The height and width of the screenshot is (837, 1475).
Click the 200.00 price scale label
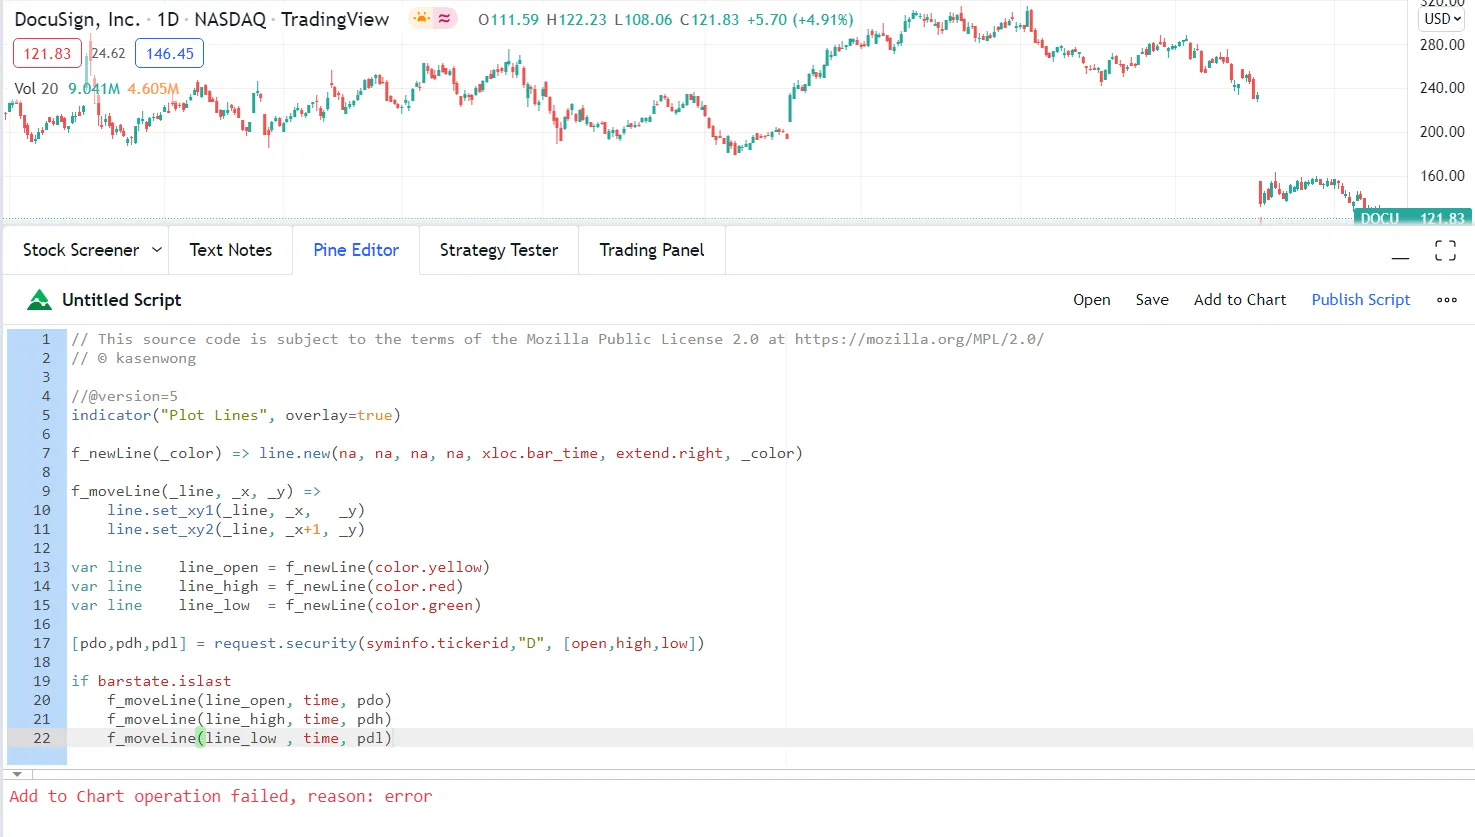(1442, 132)
